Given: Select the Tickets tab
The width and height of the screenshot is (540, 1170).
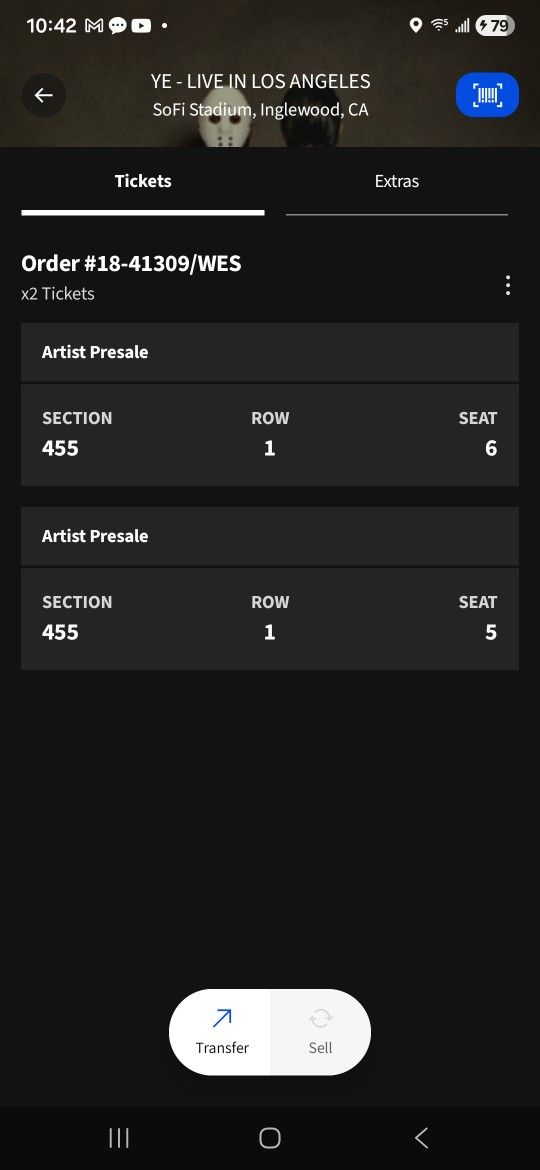Looking at the screenshot, I should point(143,181).
